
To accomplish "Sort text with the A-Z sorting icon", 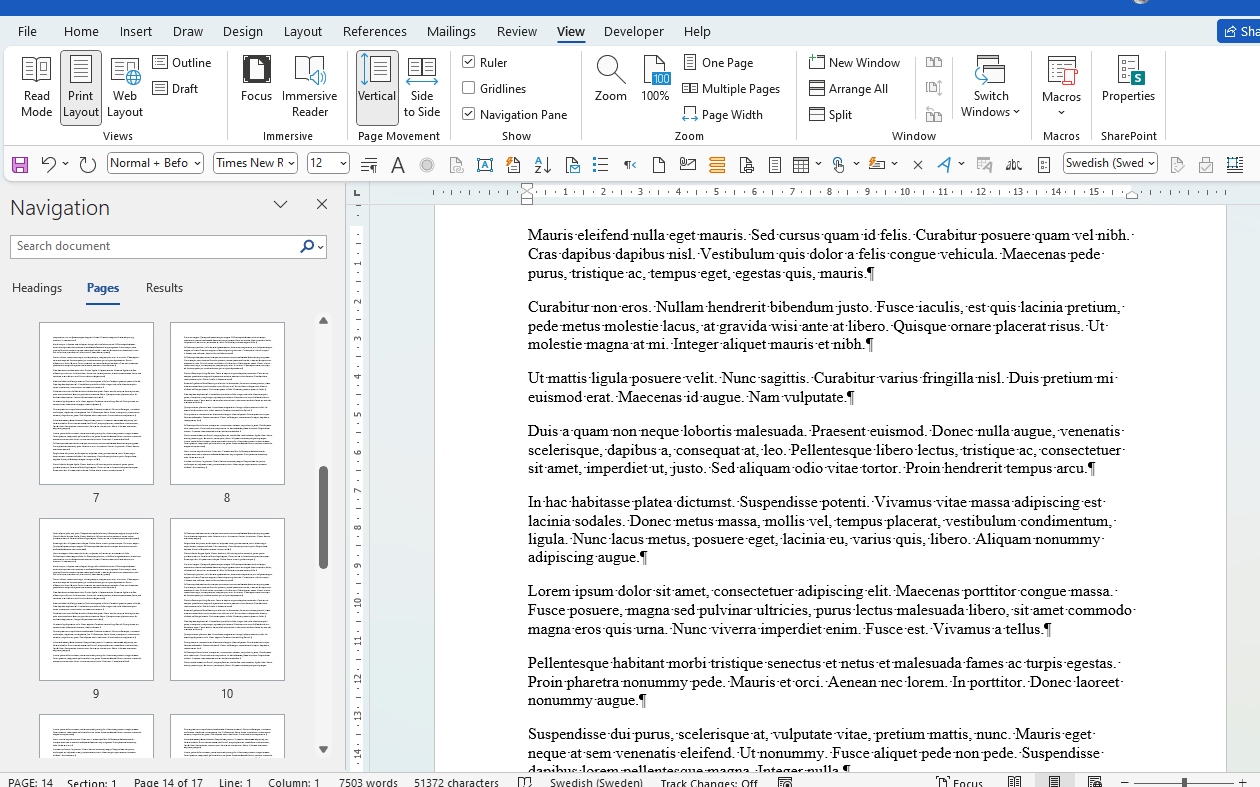I will tap(542, 164).
